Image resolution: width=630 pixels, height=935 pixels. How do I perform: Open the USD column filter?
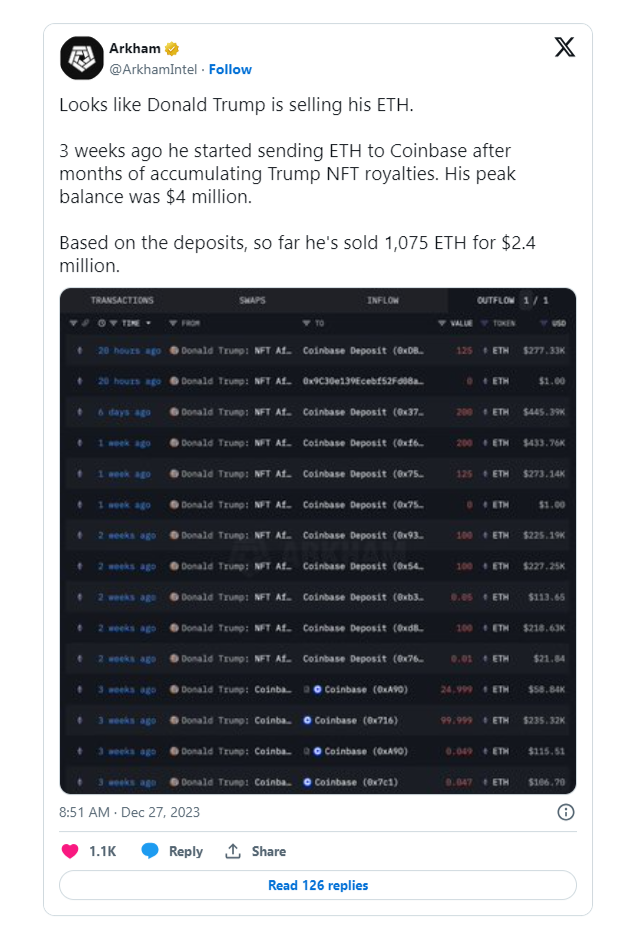click(x=543, y=324)
